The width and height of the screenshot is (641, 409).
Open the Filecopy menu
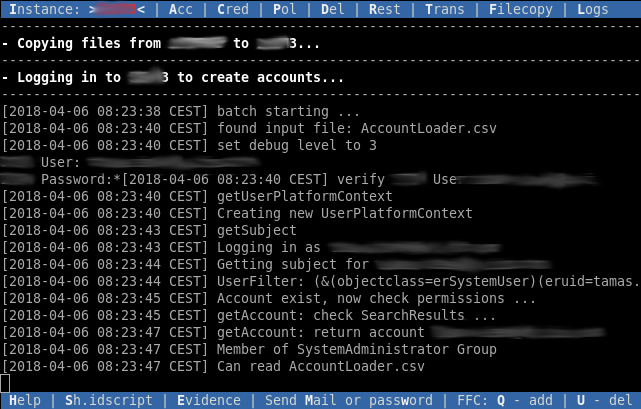coord(520,9)
